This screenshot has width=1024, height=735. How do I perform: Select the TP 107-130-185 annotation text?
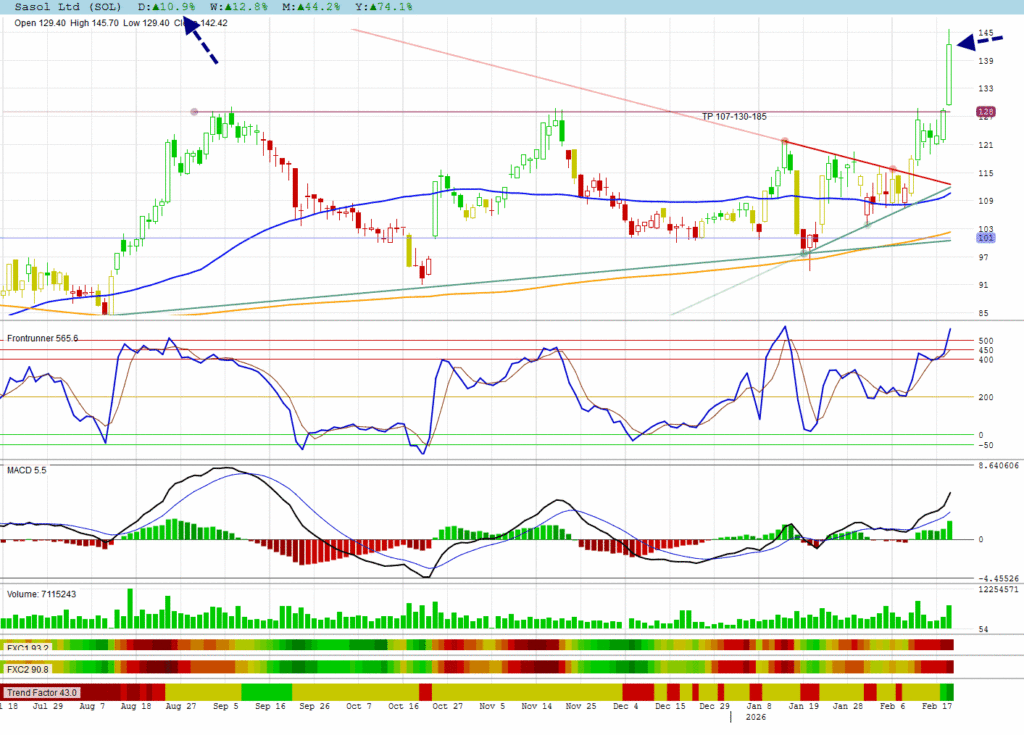click(x=734, y=117)
